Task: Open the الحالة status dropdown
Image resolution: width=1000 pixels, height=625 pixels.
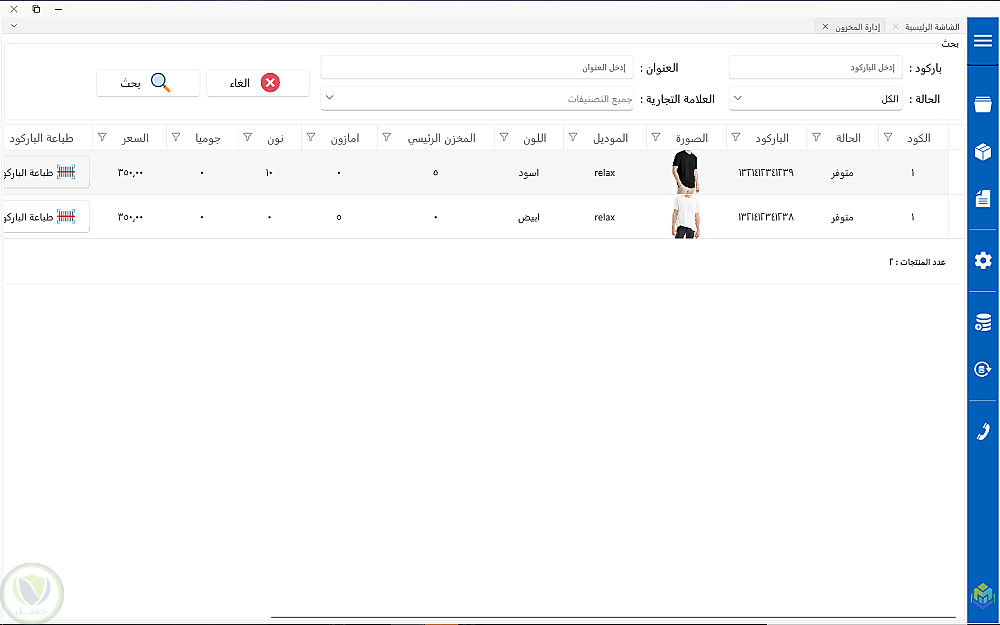Action: coord(816,99)
